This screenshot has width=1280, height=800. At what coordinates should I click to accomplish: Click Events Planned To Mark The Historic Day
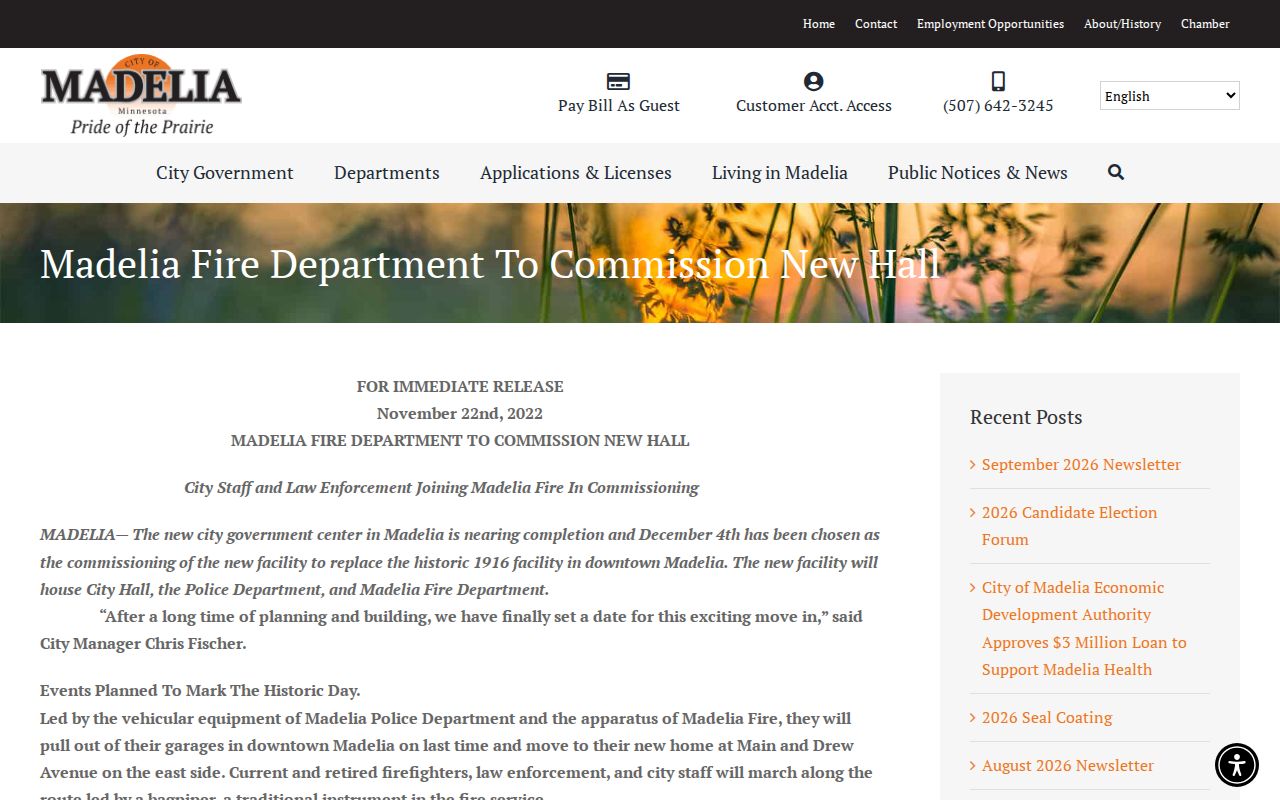coord(200,691)
